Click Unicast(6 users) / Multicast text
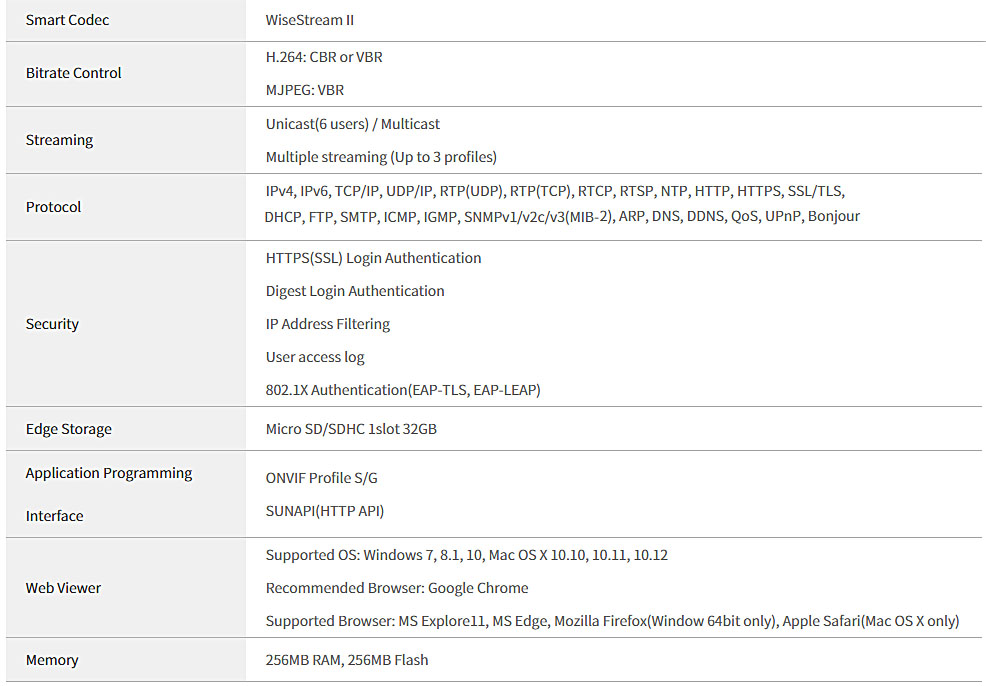Viewport: 986px width, 686px height. [x=353, y=124]
